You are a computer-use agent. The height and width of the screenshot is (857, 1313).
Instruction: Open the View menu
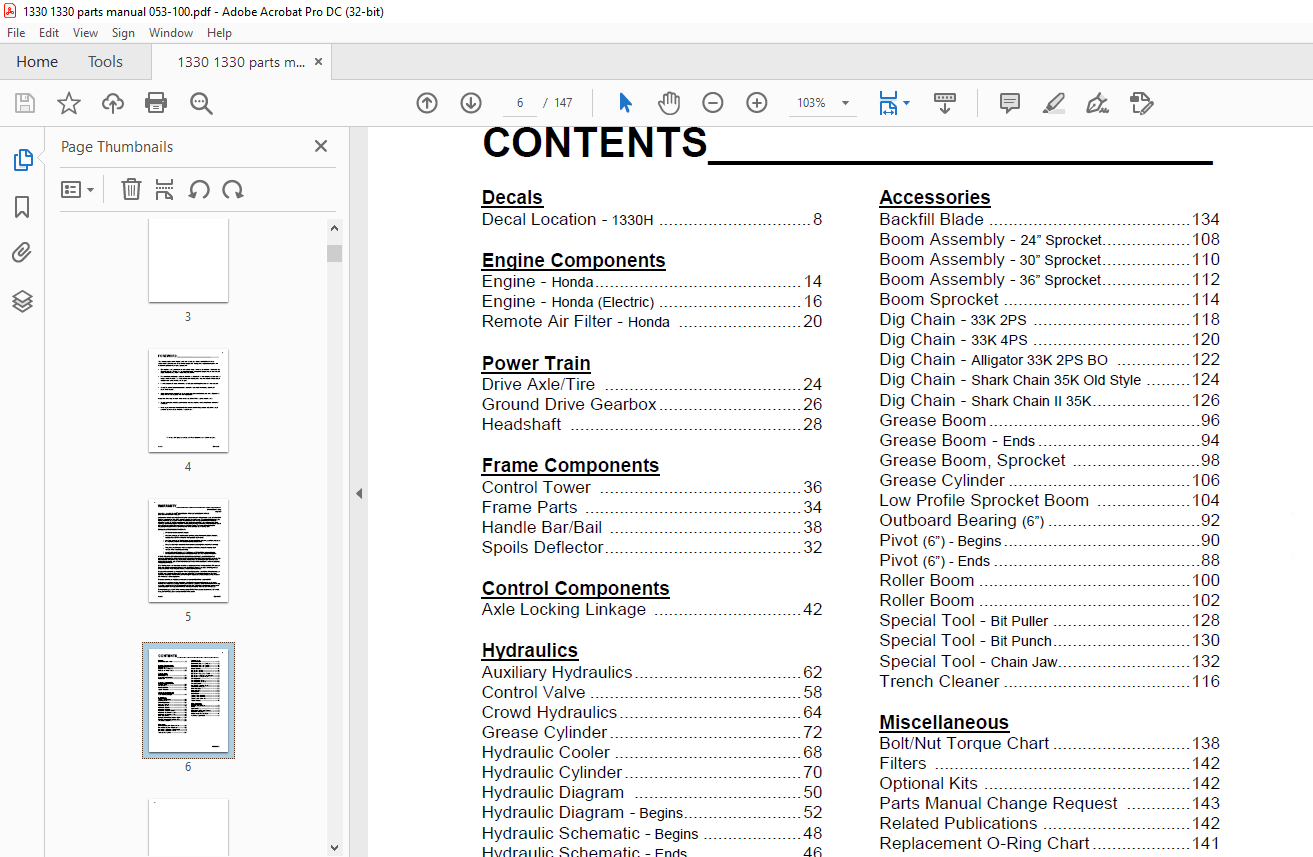point(86,33)
